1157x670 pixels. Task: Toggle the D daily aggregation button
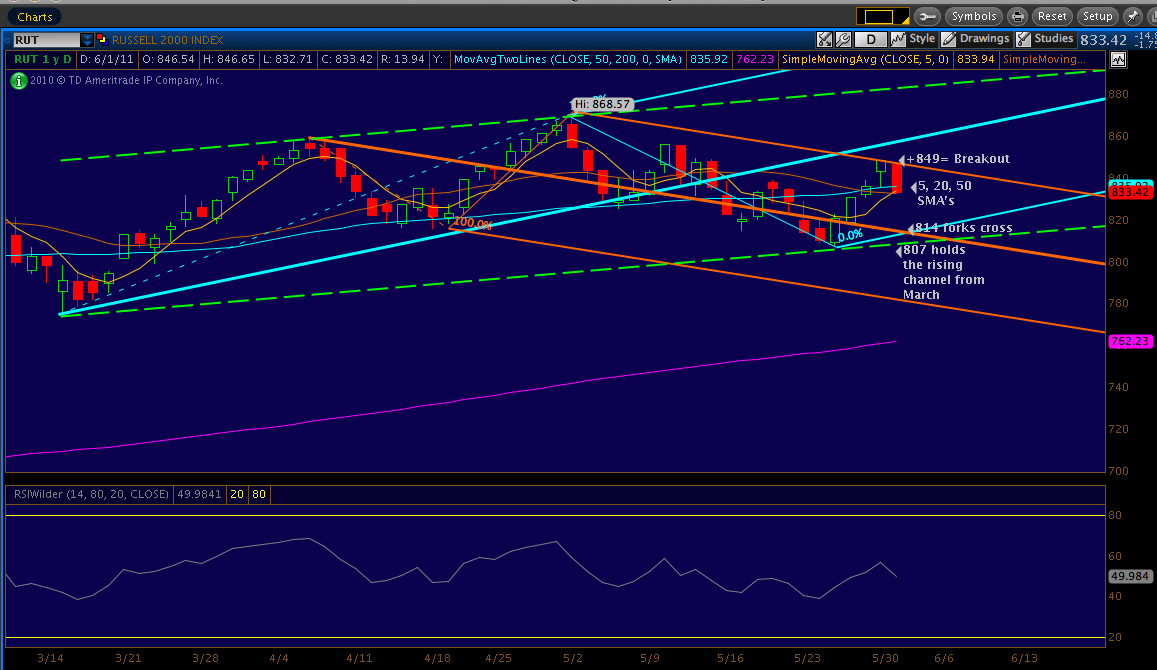pos(871,39)
